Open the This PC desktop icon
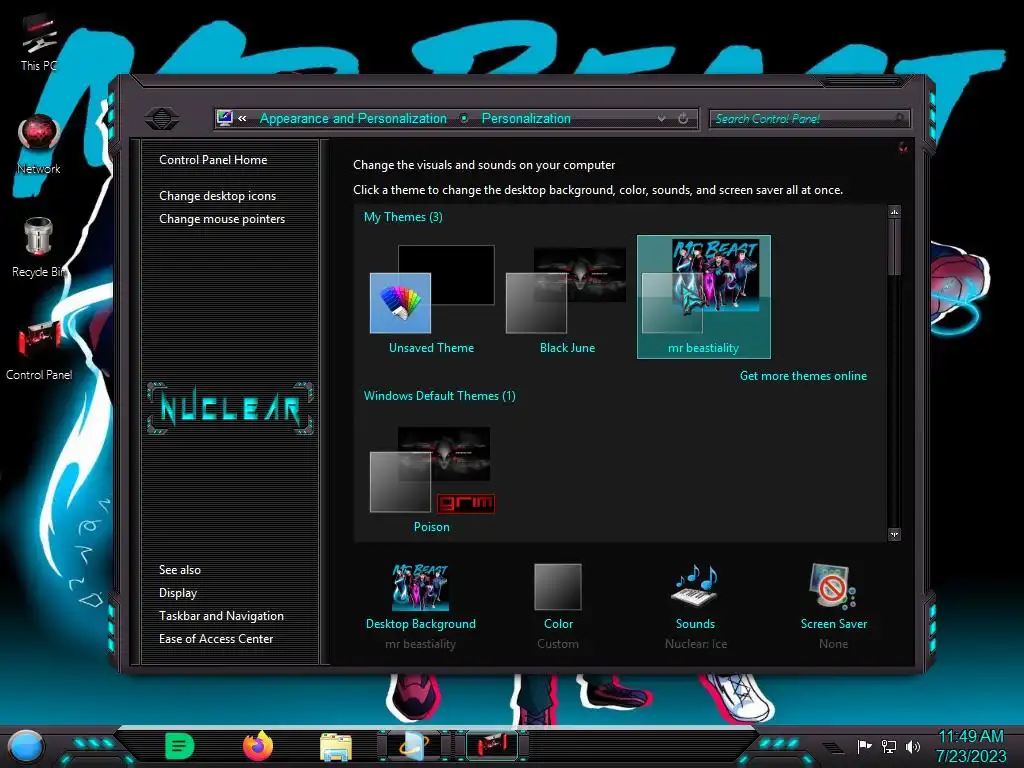The image size is (1024, 768). pos(39,42)
